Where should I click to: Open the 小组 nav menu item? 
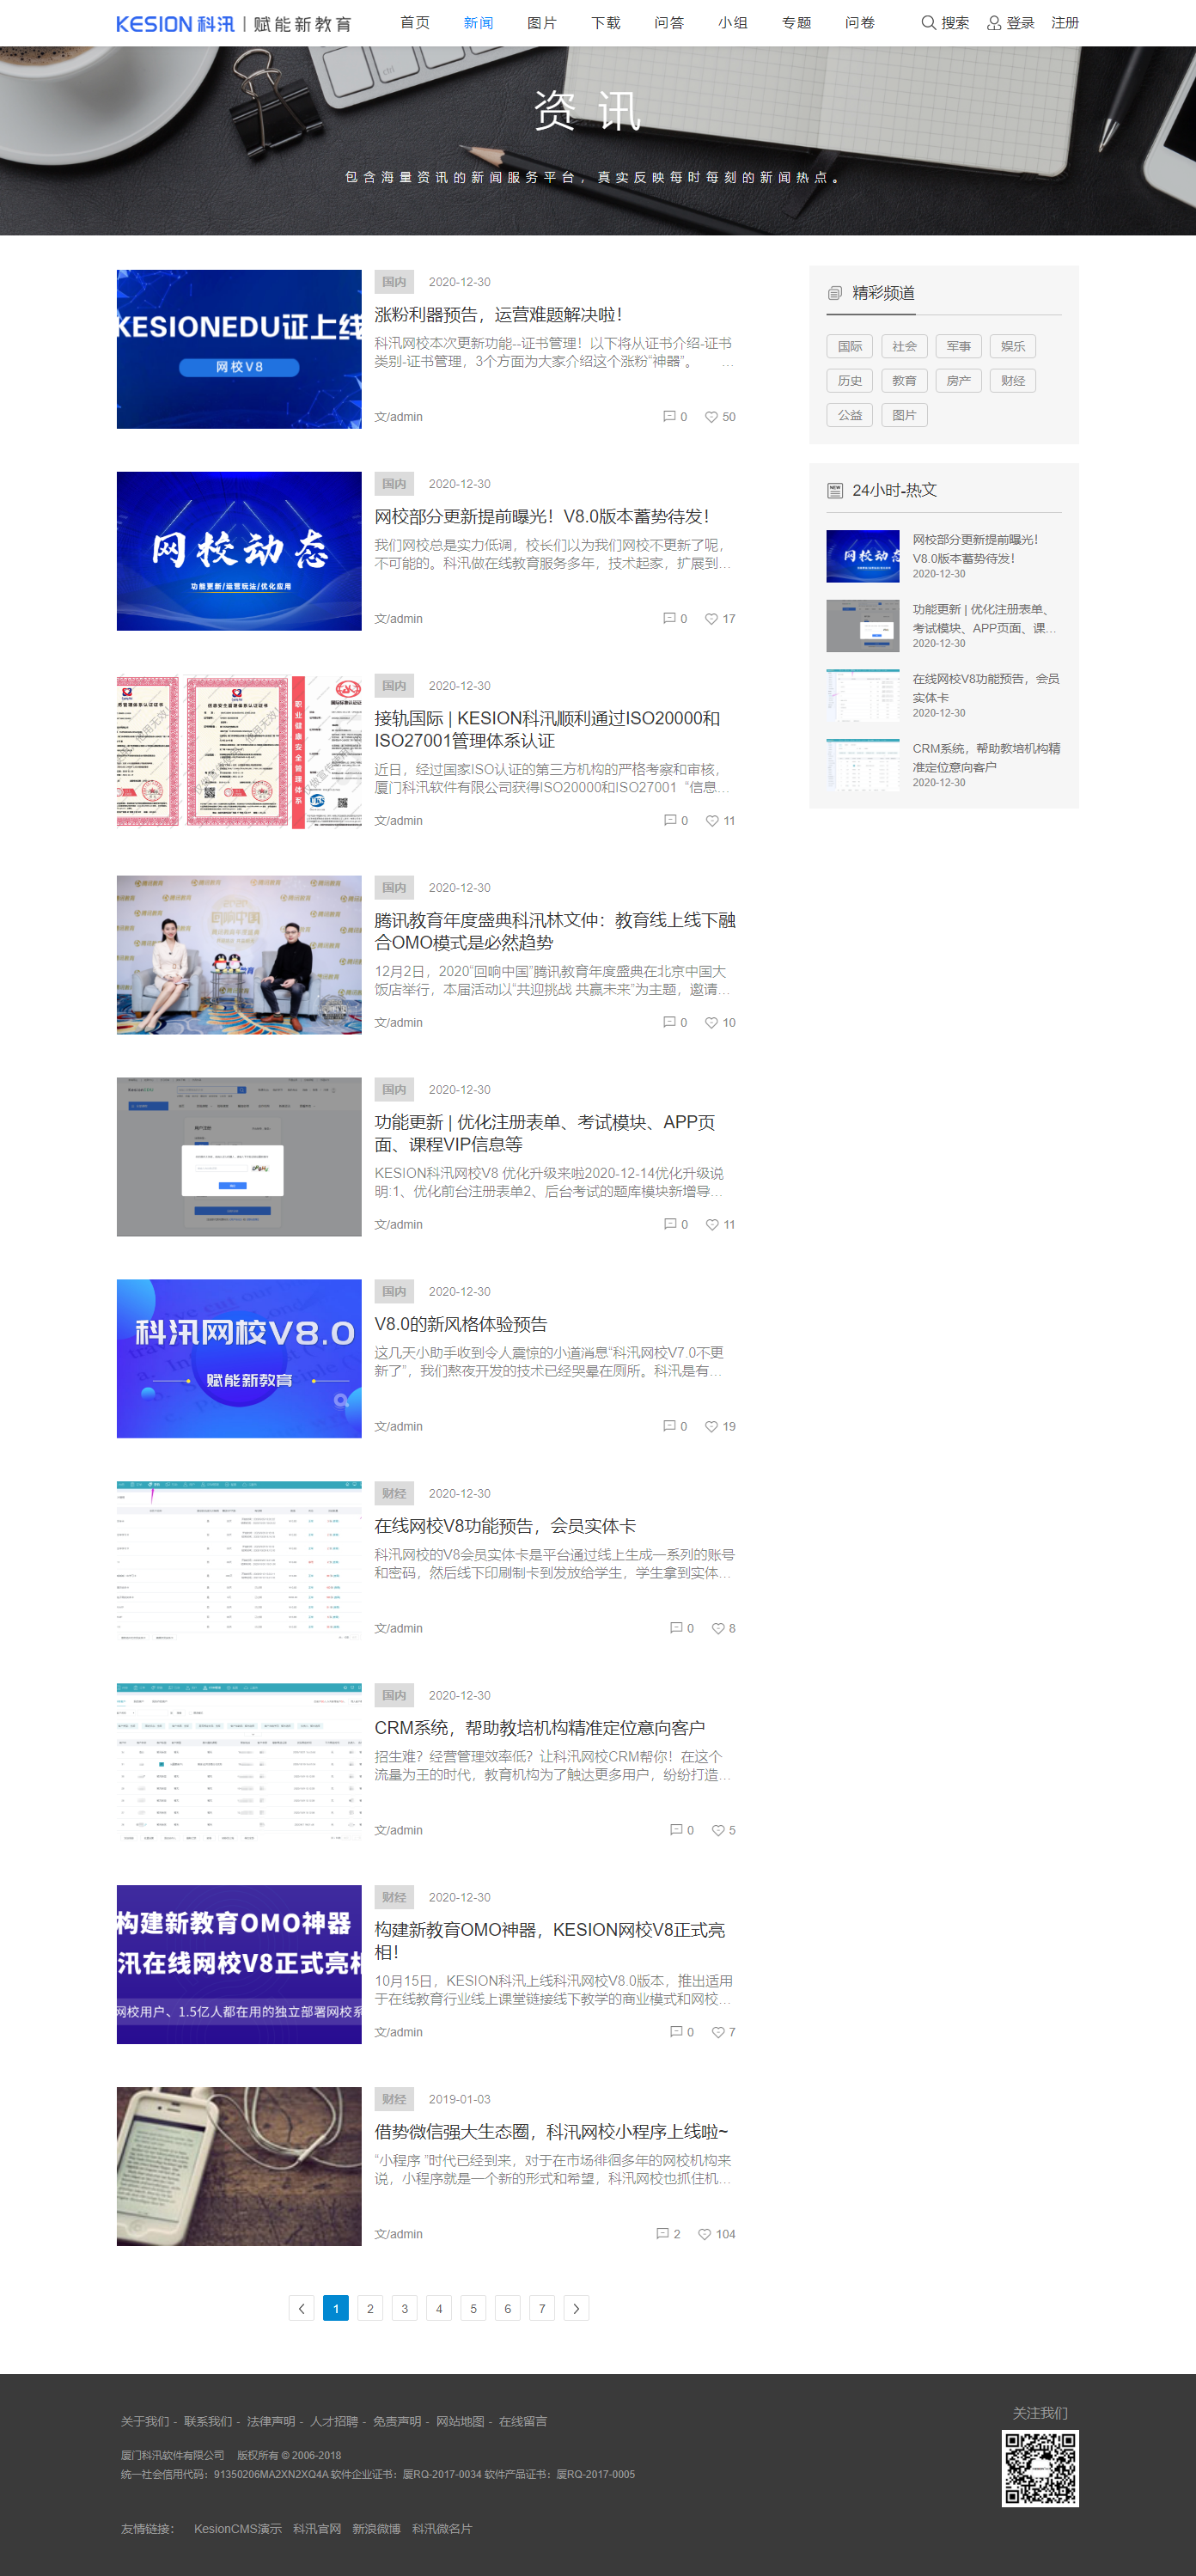click(733, 23)
